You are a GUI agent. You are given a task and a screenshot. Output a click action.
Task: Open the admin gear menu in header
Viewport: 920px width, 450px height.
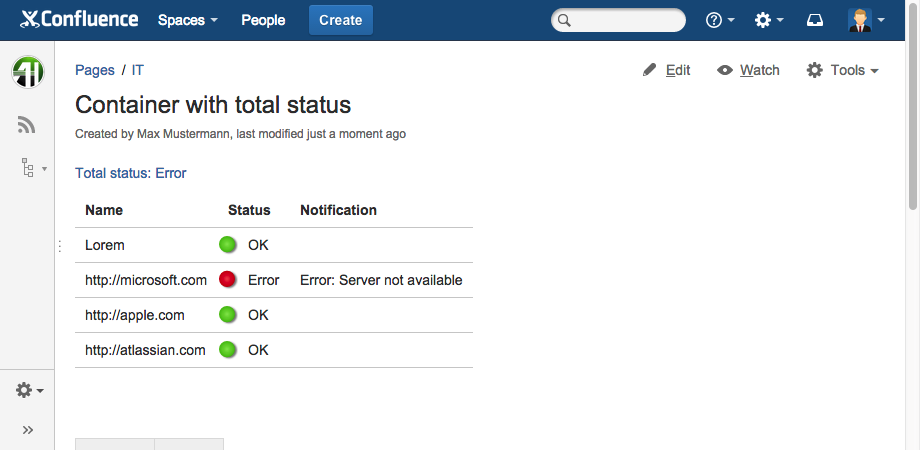[768, 20]
